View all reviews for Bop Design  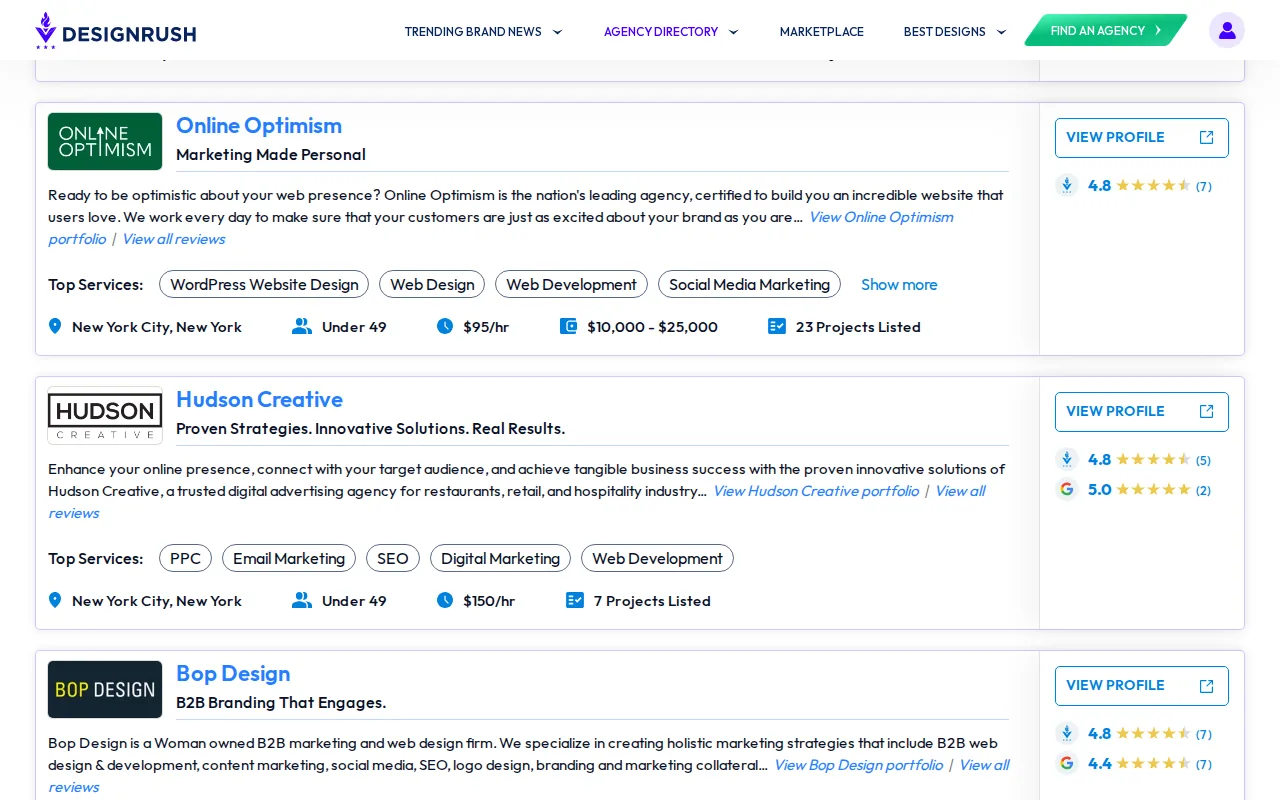click(x=984, y=765)
